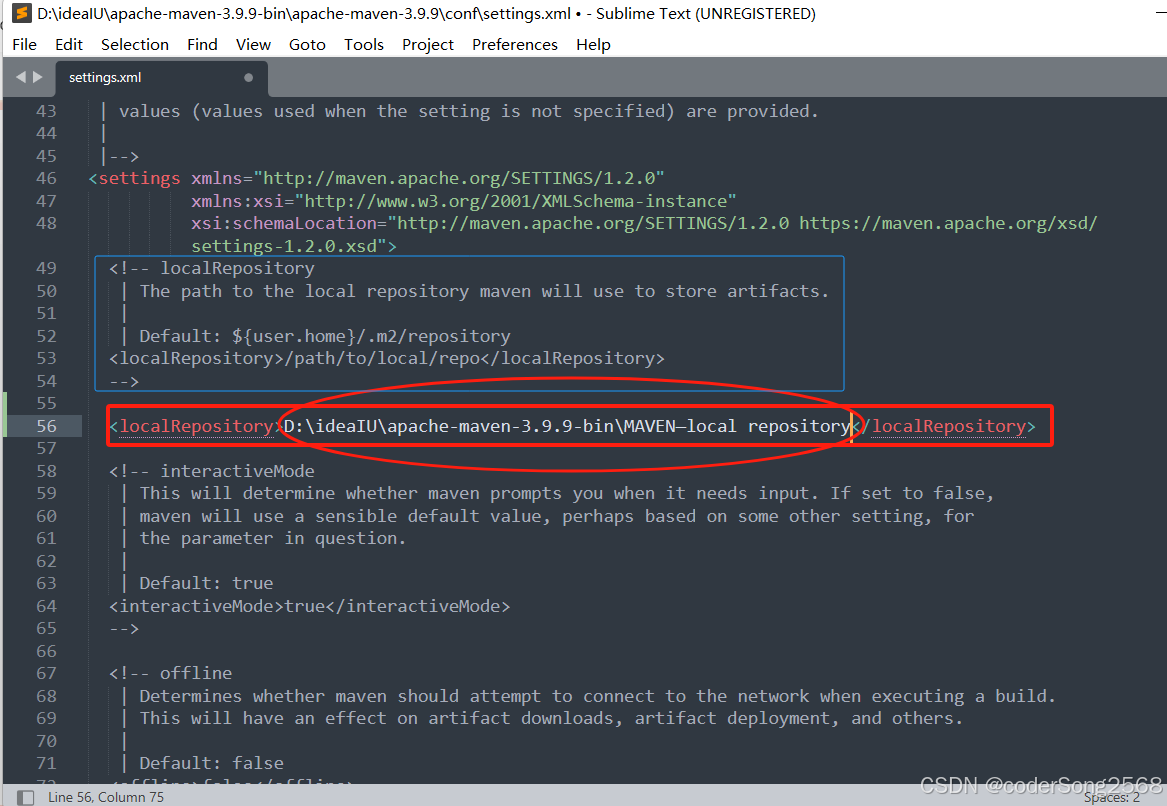The height and width of the screenshot is (806, 1167).
Task: Open the Edit menu
Action: click(68, 45)
